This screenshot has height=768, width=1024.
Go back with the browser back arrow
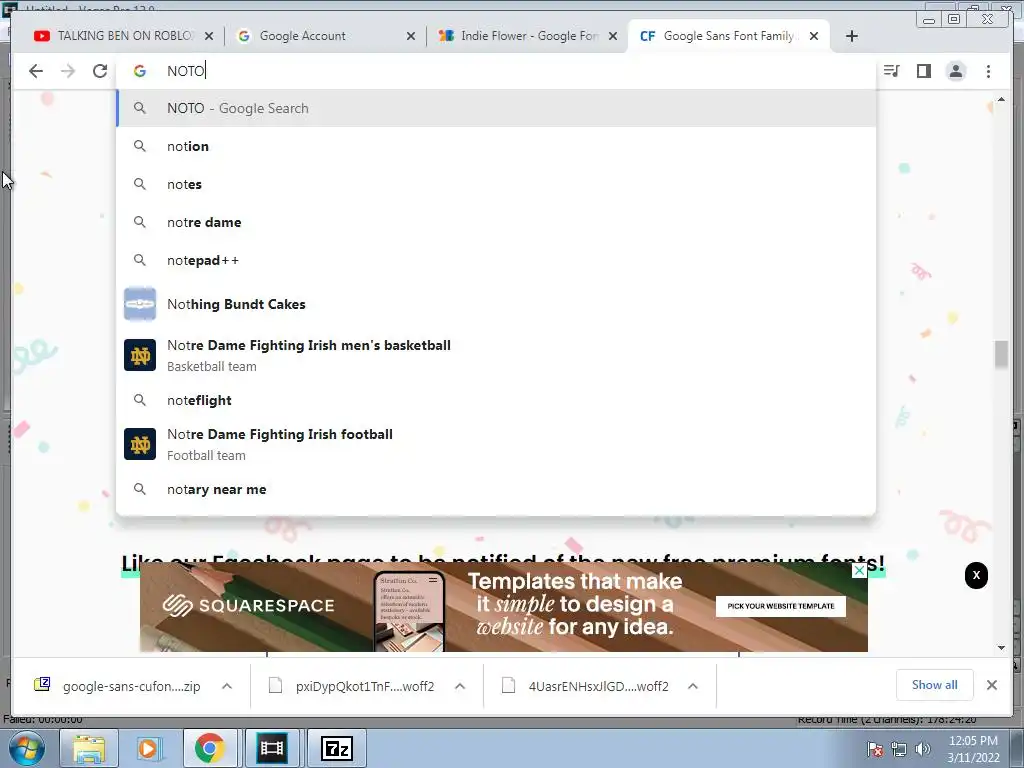pyautogui.click(x=36, y=71)
